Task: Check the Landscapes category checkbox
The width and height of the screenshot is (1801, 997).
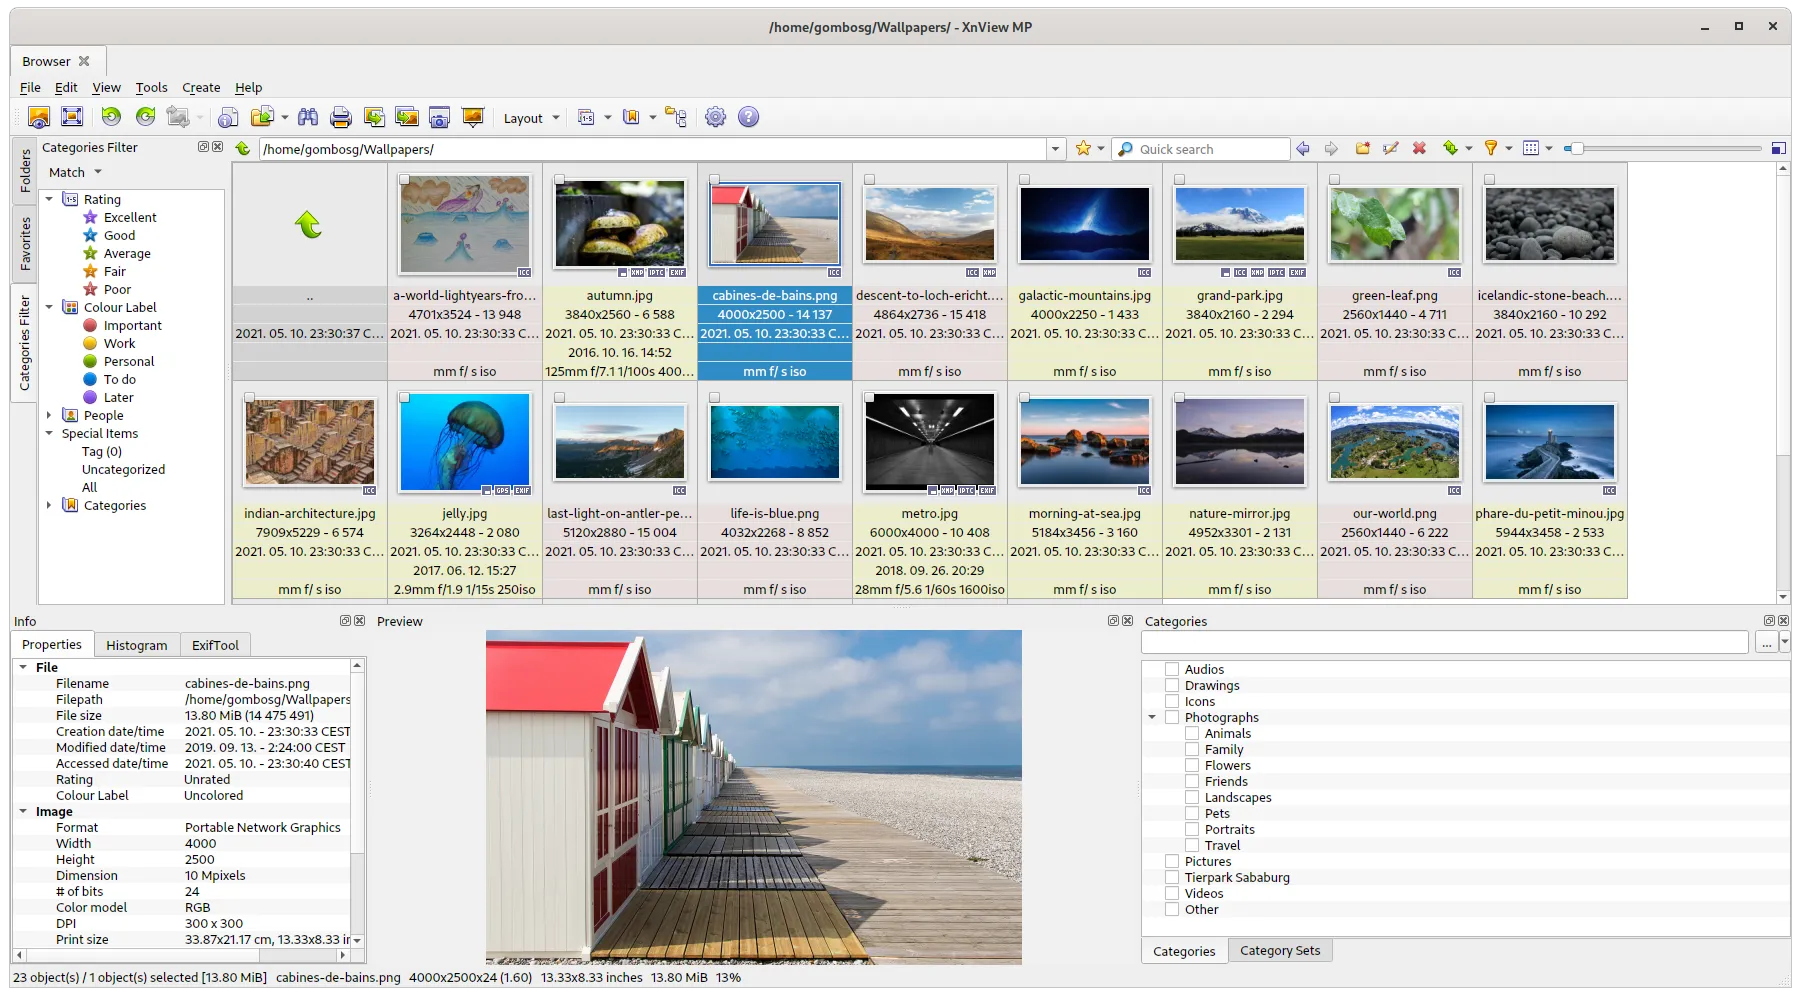Action: point(1192,798)
